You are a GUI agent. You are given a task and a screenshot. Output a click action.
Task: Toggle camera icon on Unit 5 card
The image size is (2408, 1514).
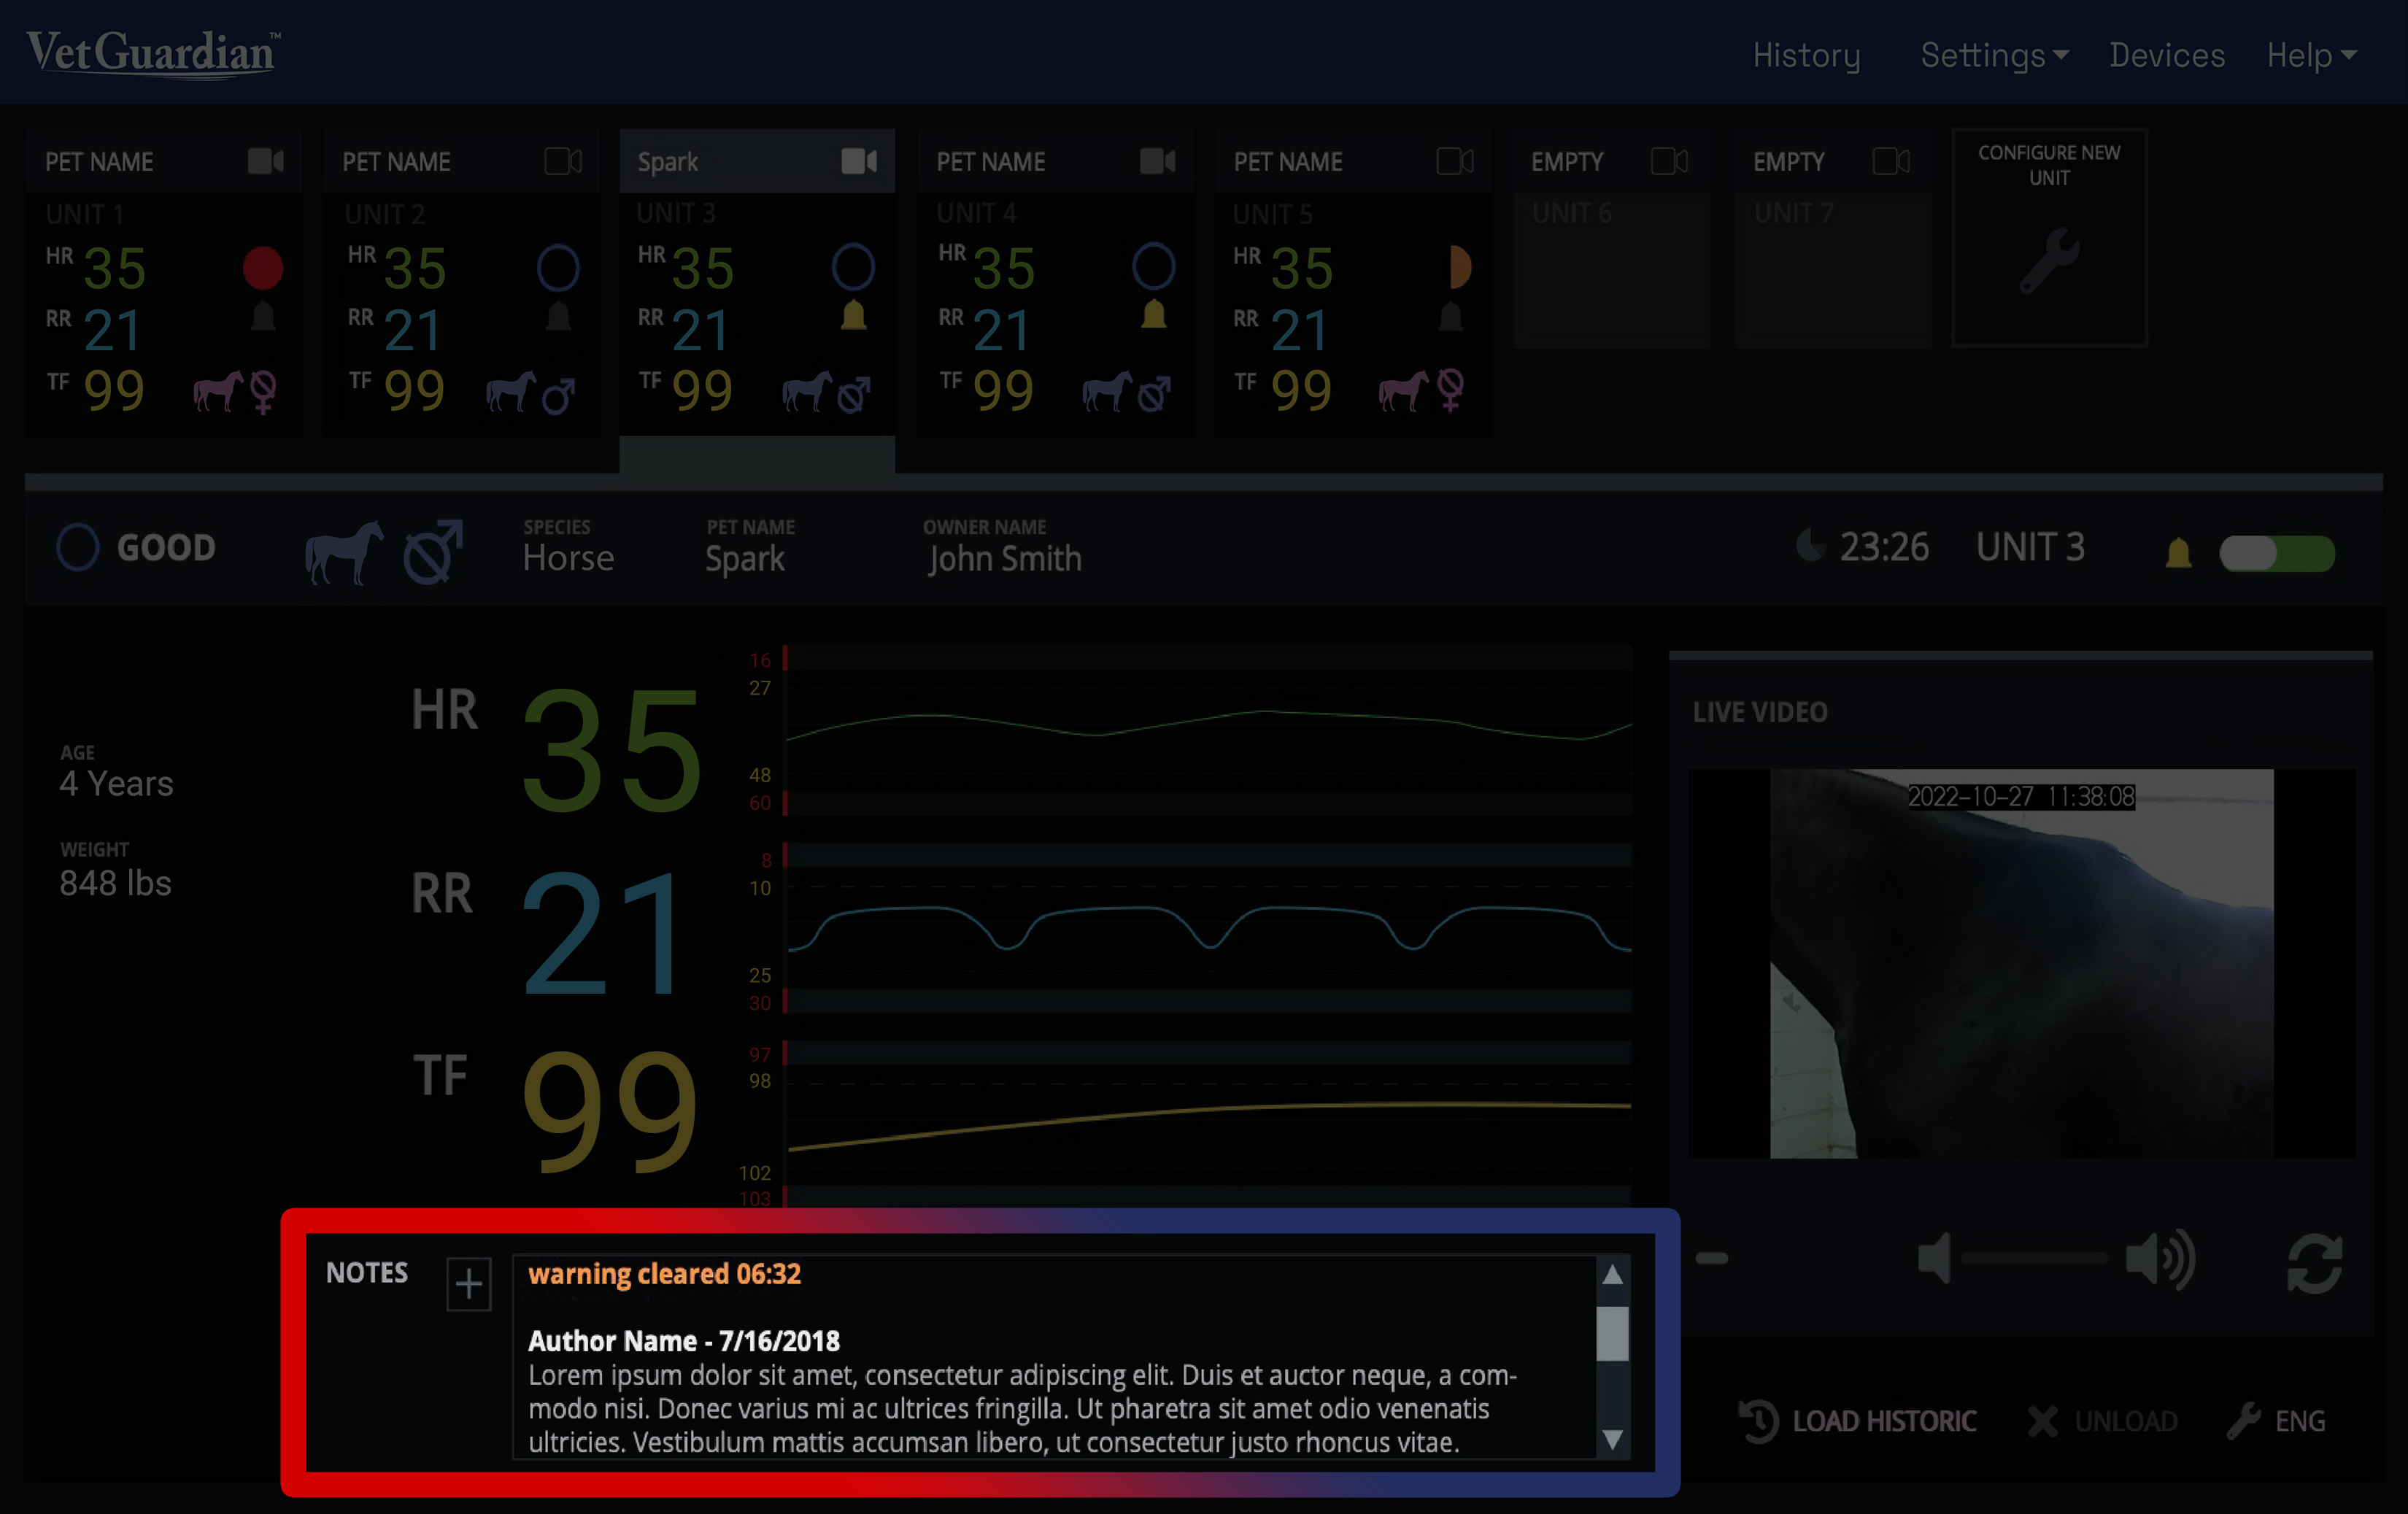[x=1454, y=161]
